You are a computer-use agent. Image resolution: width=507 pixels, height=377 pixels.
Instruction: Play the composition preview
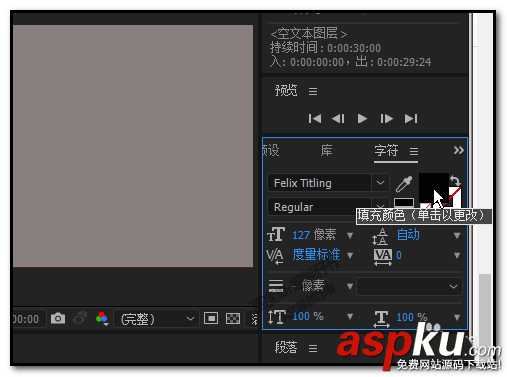362,119
